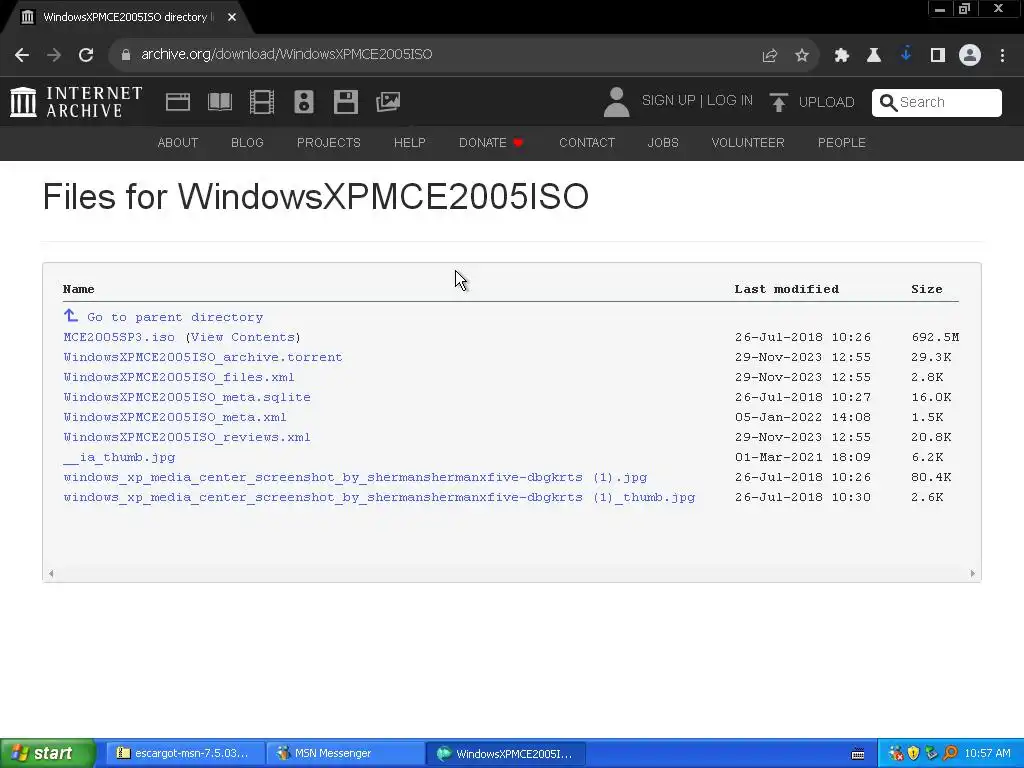
Task: Focus the Internet Archive Search field
Action: [936, 103]
